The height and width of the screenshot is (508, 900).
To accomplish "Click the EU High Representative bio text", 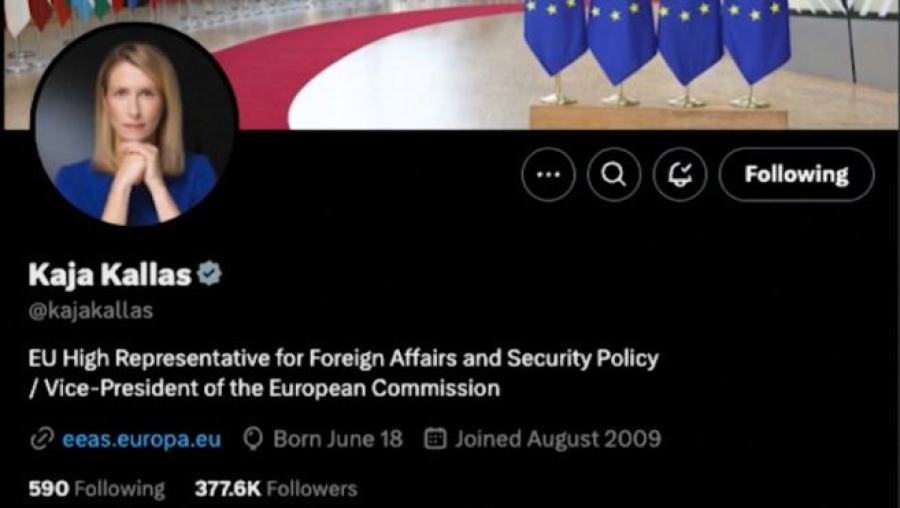I will pos(343,359).
